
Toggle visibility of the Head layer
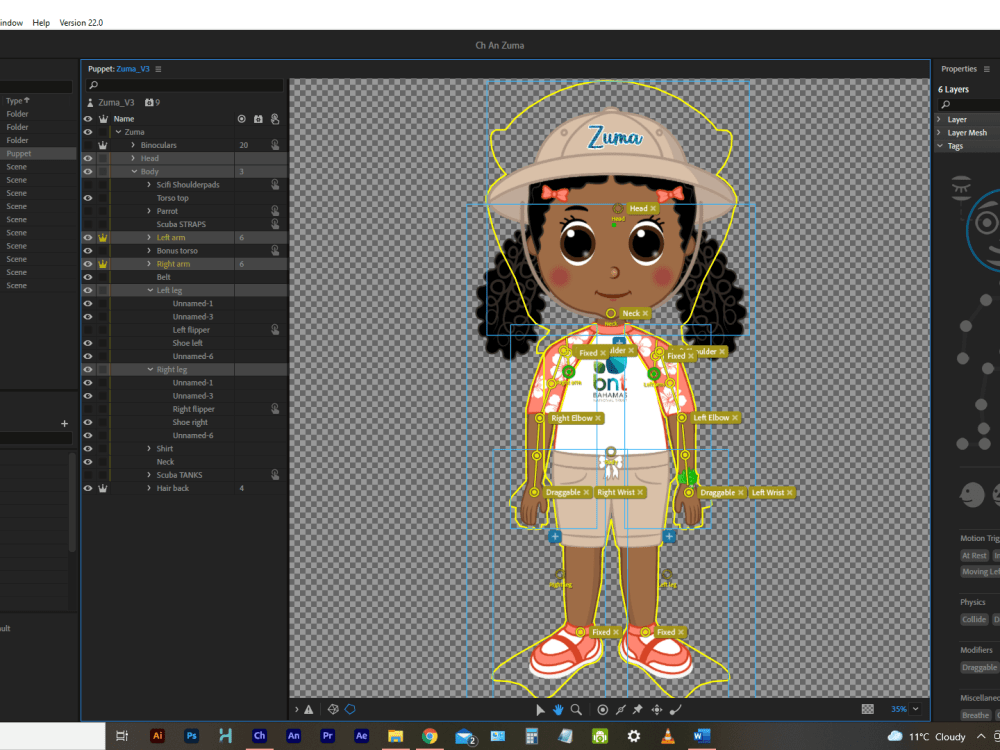click(x=88, y=158)
